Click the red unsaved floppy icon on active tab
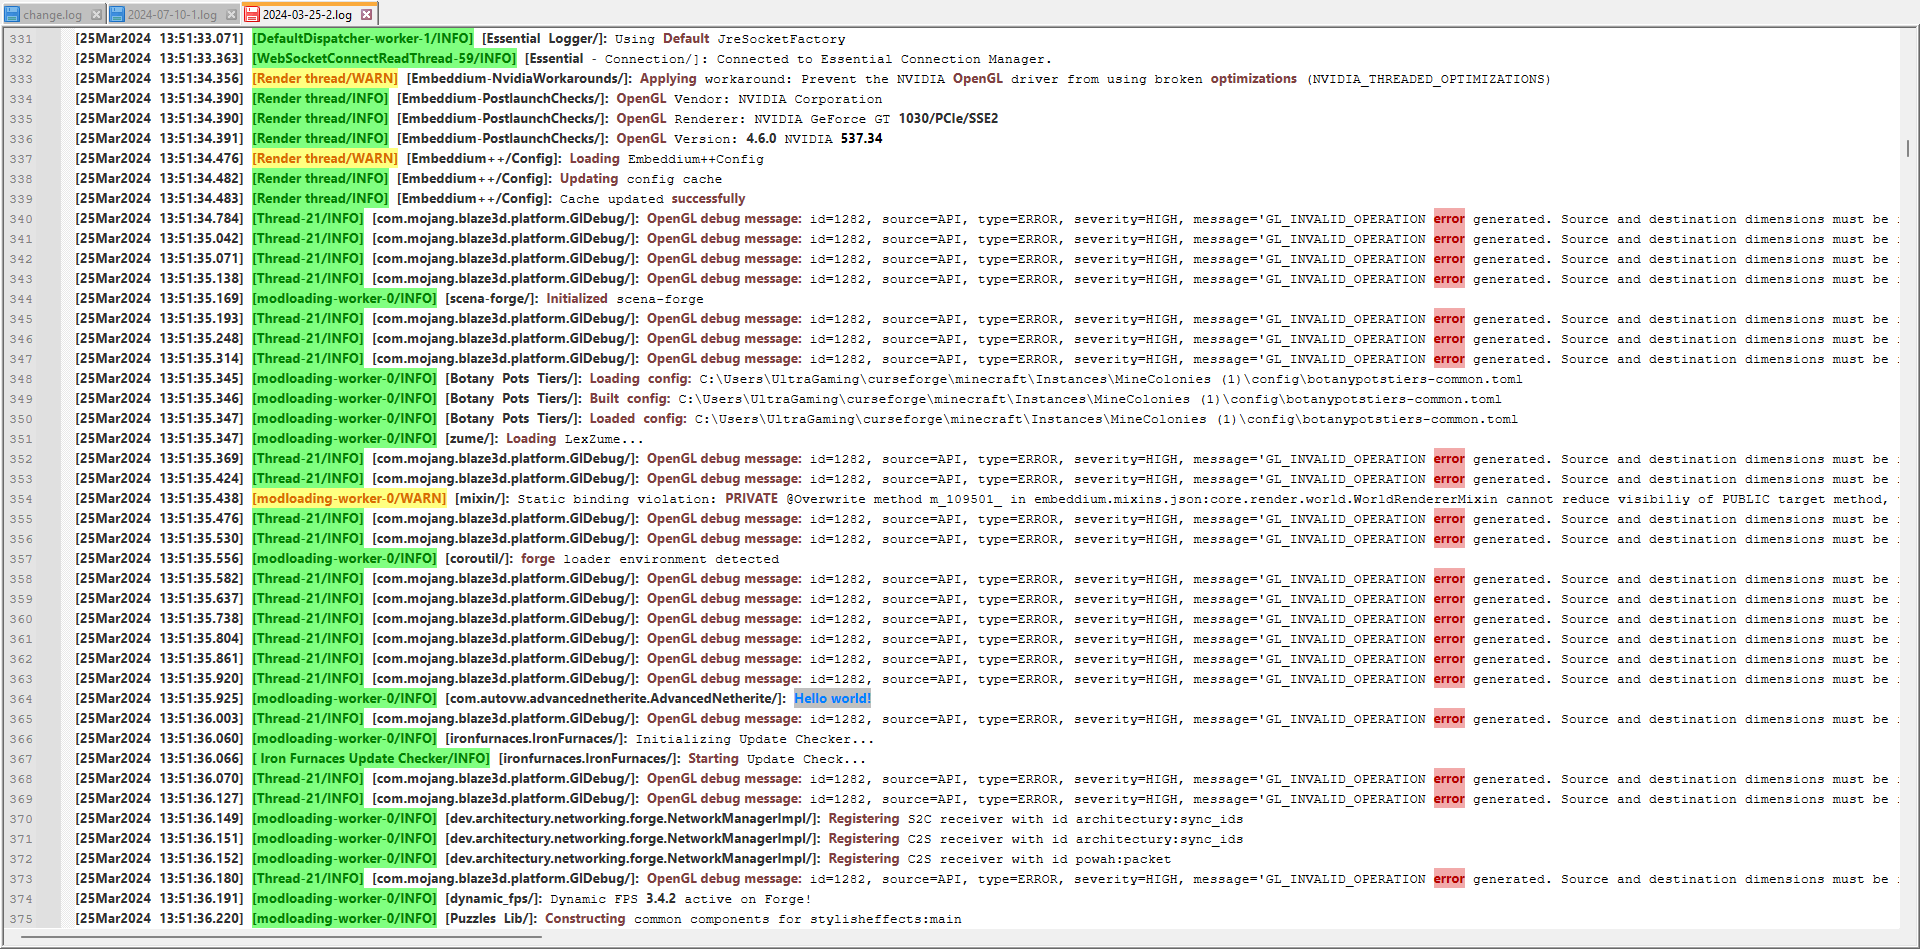The height and width of the screenshot is (949, 1920). [253, 14]
